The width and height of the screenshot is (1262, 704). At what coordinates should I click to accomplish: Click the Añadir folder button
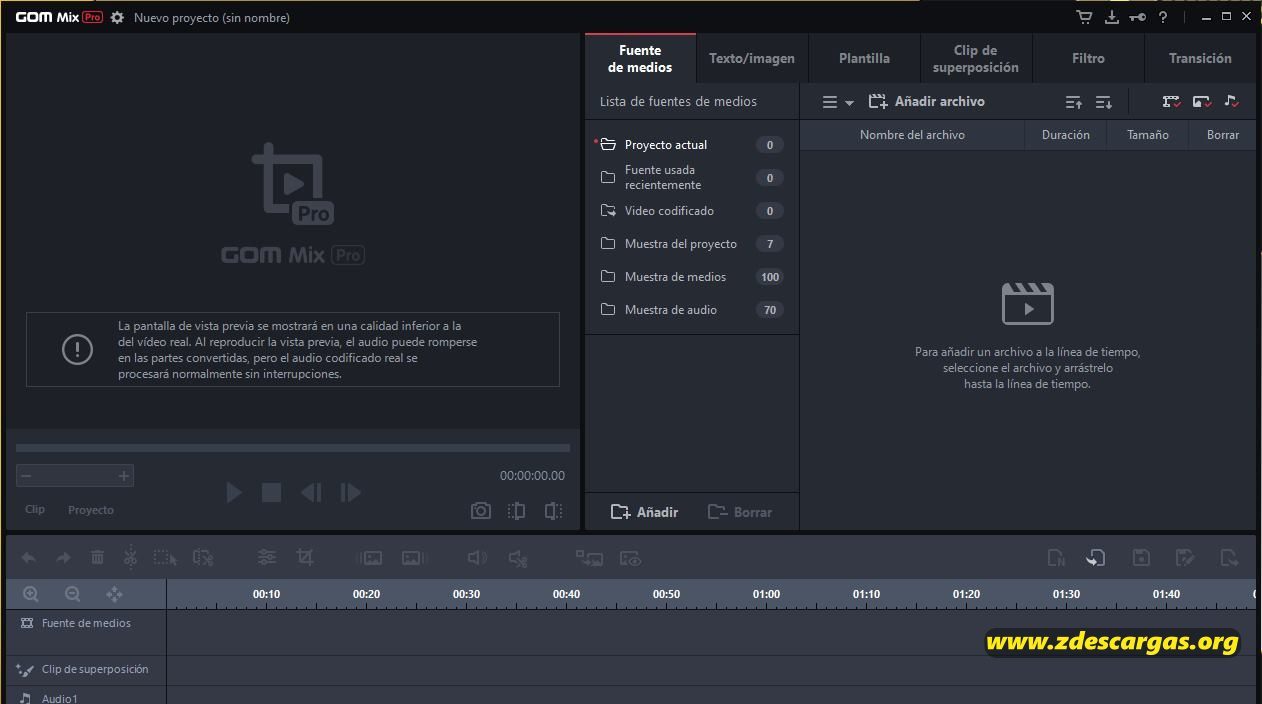(644, 512)
